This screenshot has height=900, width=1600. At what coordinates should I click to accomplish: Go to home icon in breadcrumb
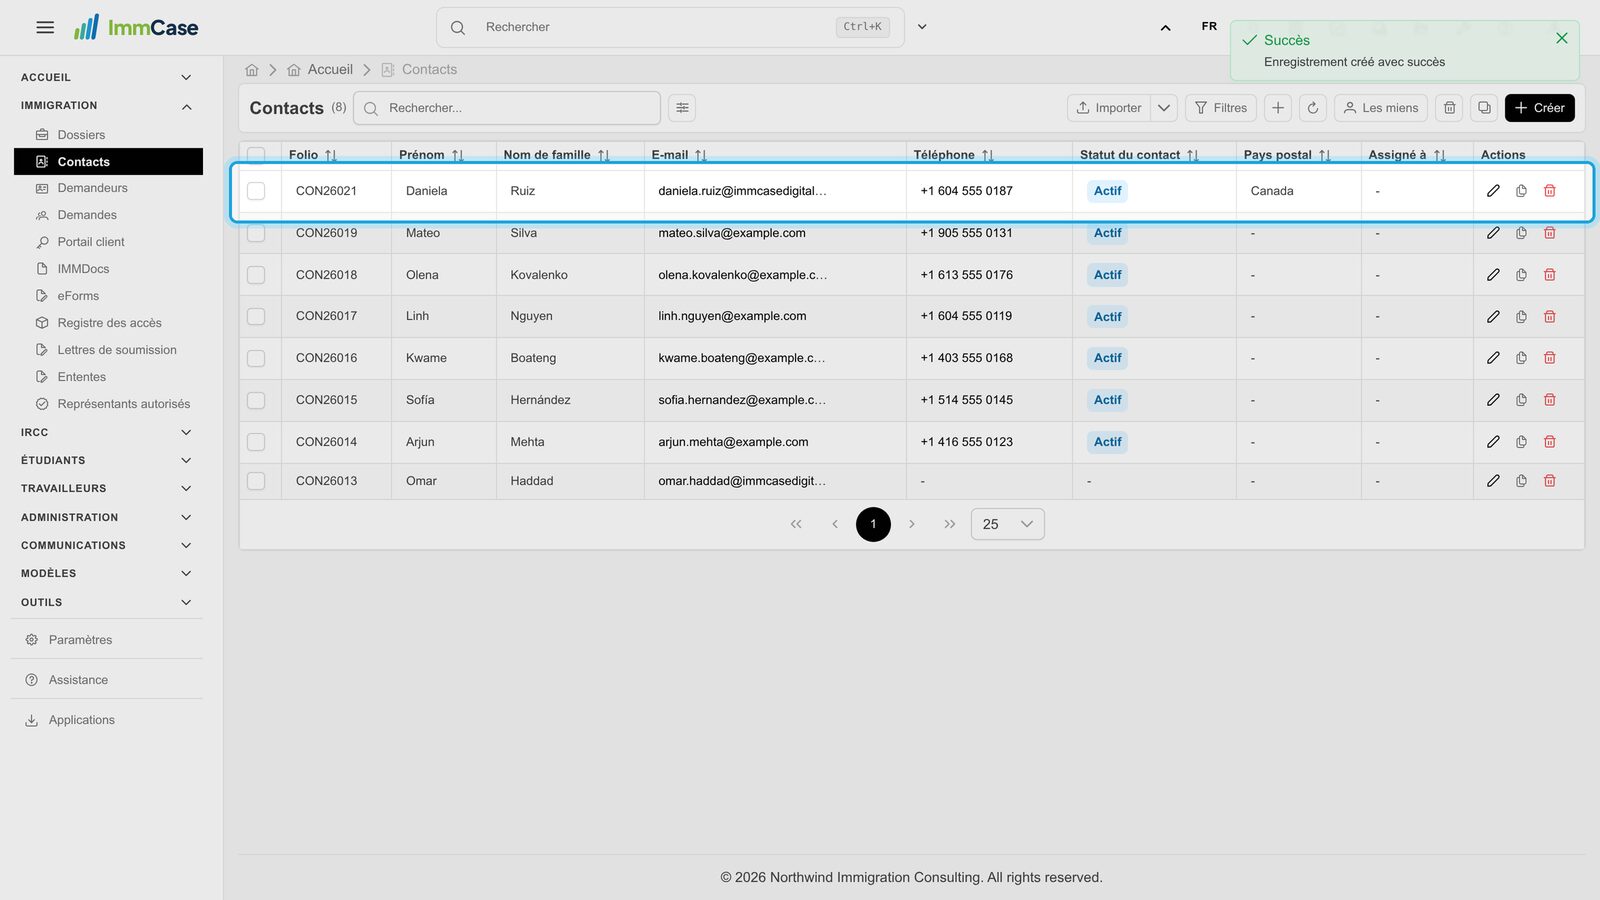(x=252, y=70)
